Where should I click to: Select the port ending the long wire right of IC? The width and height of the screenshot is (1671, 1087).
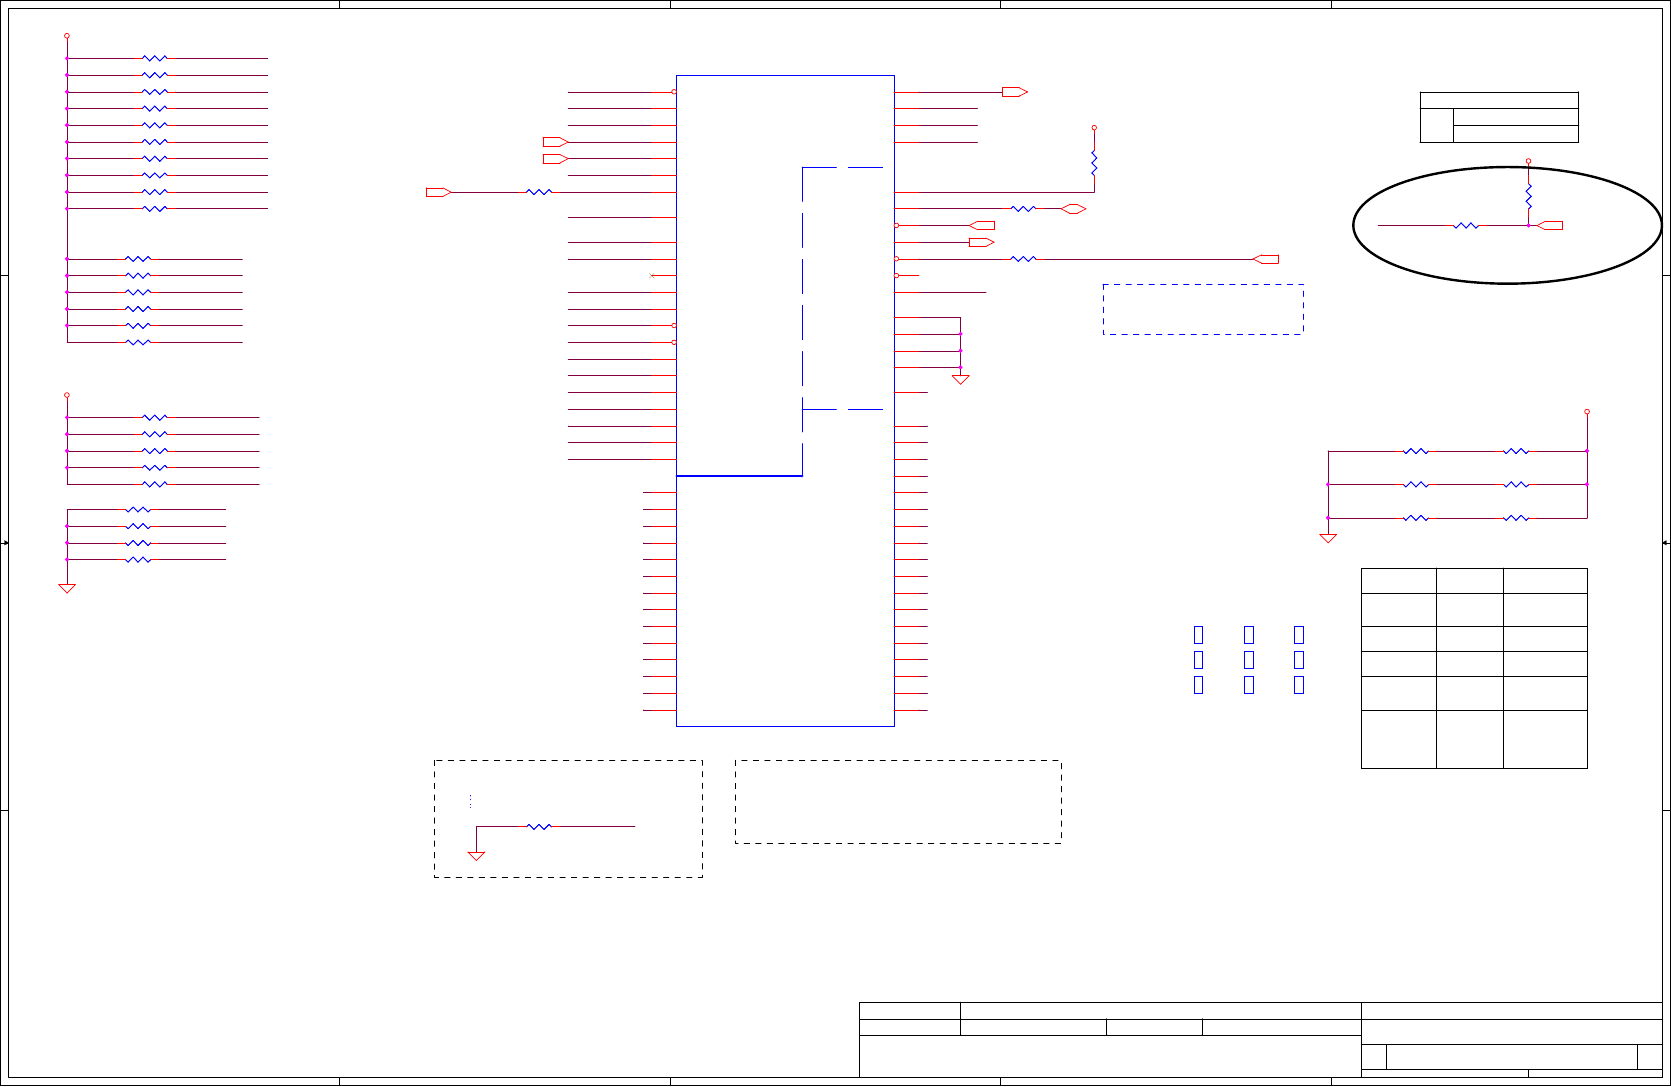click(1266, 259)
